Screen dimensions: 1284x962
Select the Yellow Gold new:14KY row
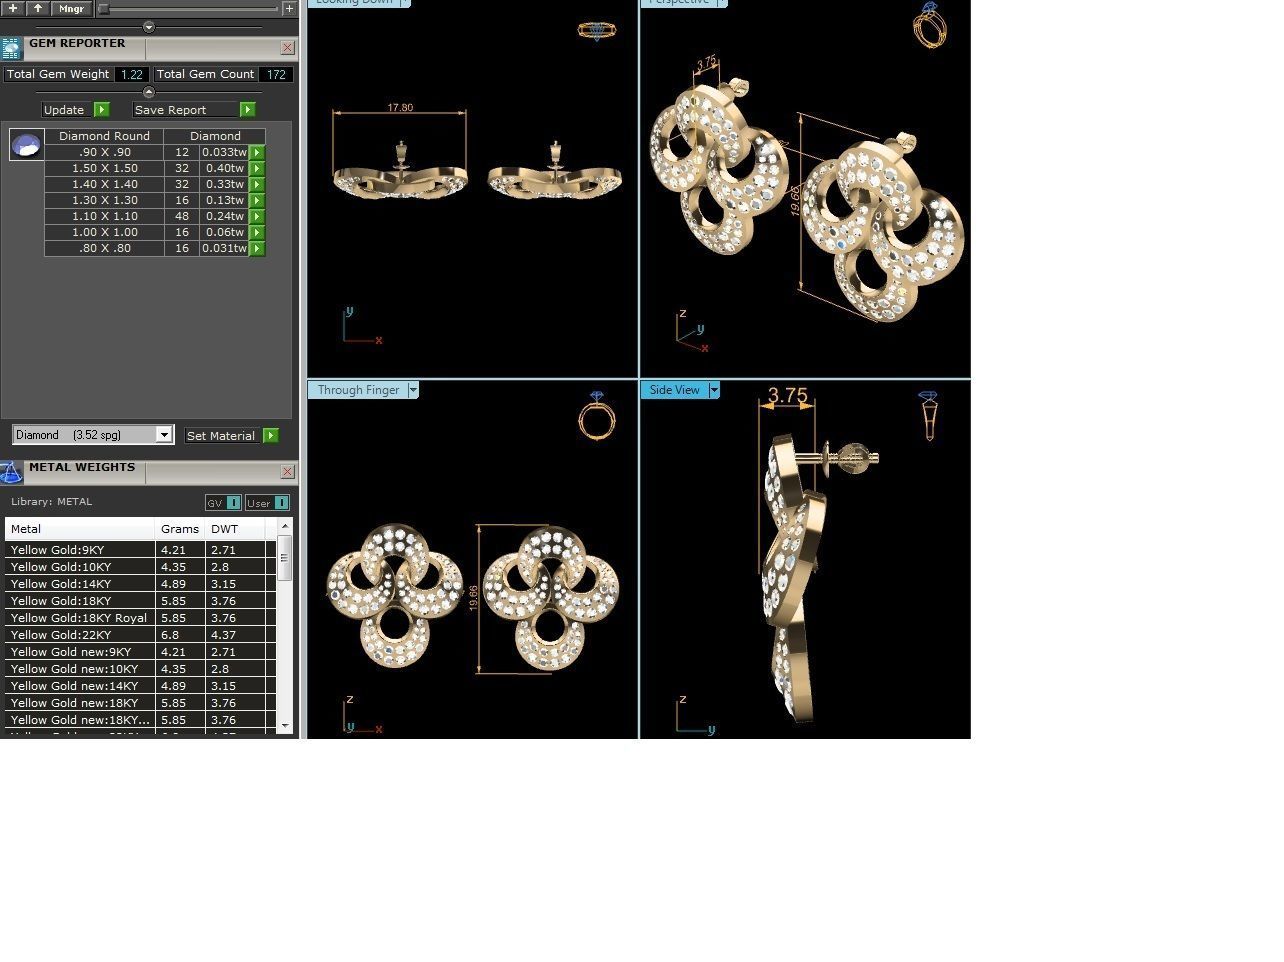pos(140,686)
